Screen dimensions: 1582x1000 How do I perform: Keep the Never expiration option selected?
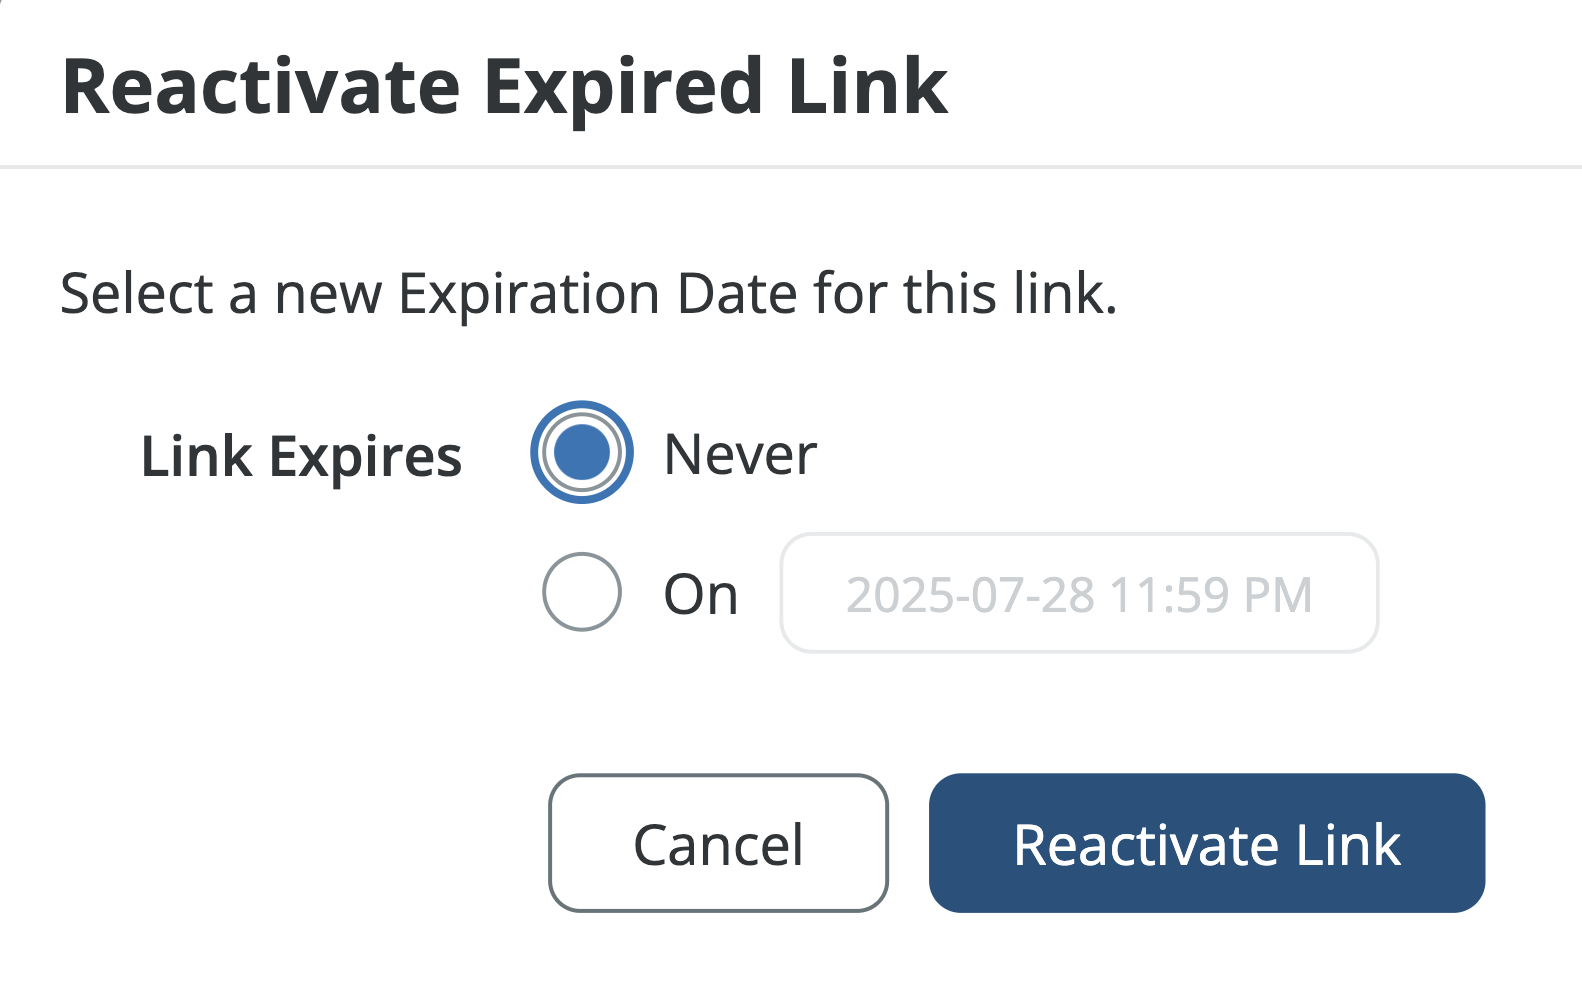tap(581, 452)
